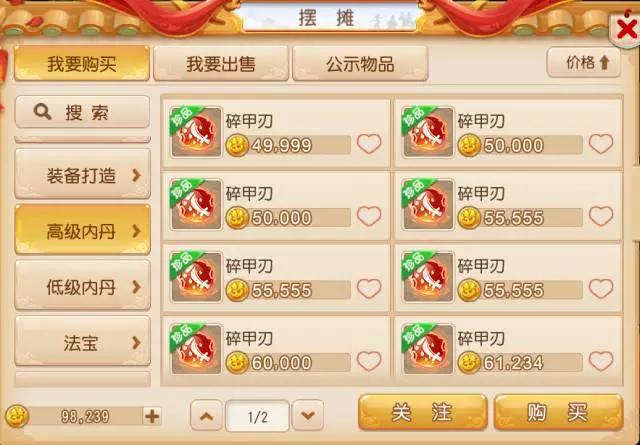Toggle the 价格 sort order
Image resolution: width=640 pixels, height=445 pixels.
(x=584, y=62)
